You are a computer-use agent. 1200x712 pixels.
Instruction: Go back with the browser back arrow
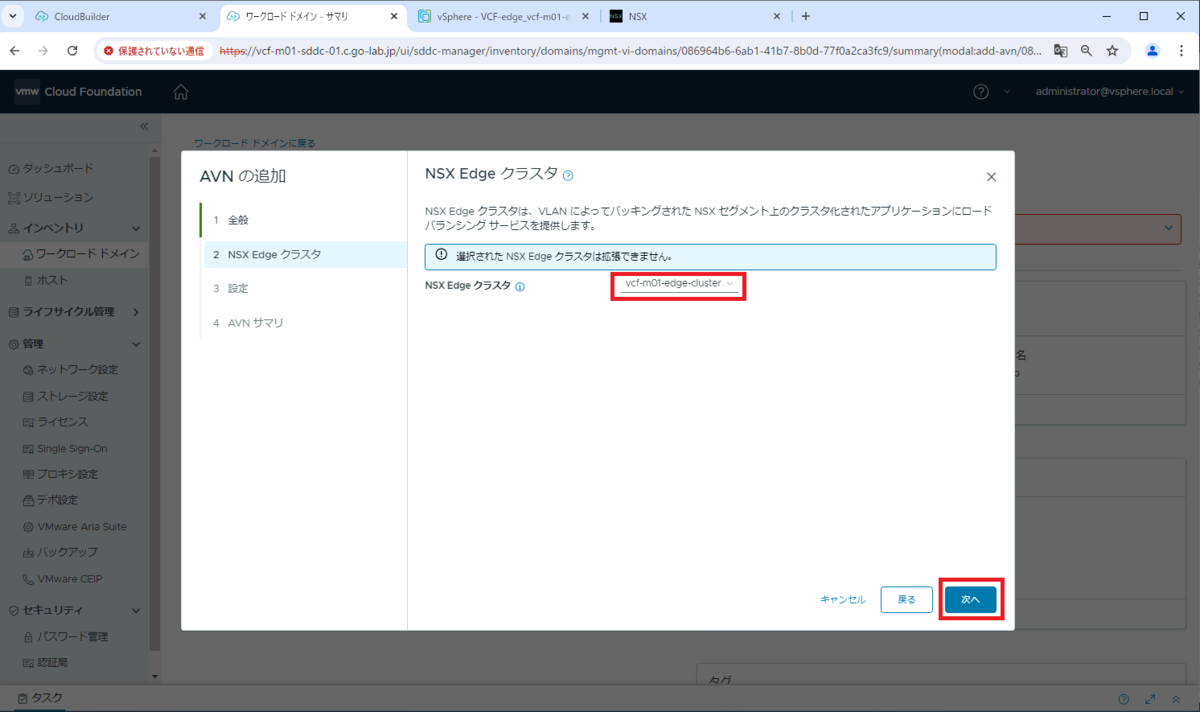tap(15, 50)
